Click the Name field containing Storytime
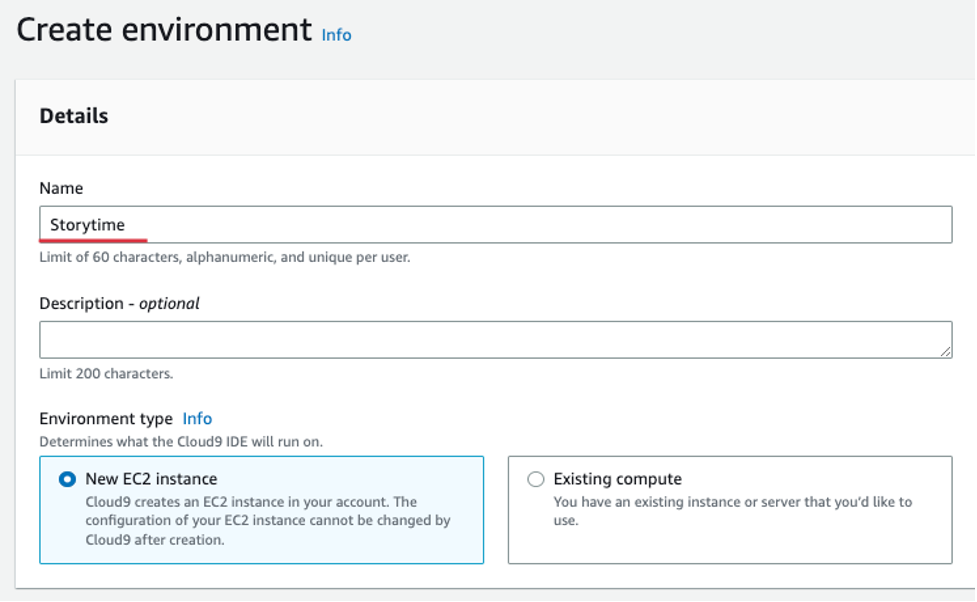The width and height of the screenshot is (977, 602). [495, 225]
